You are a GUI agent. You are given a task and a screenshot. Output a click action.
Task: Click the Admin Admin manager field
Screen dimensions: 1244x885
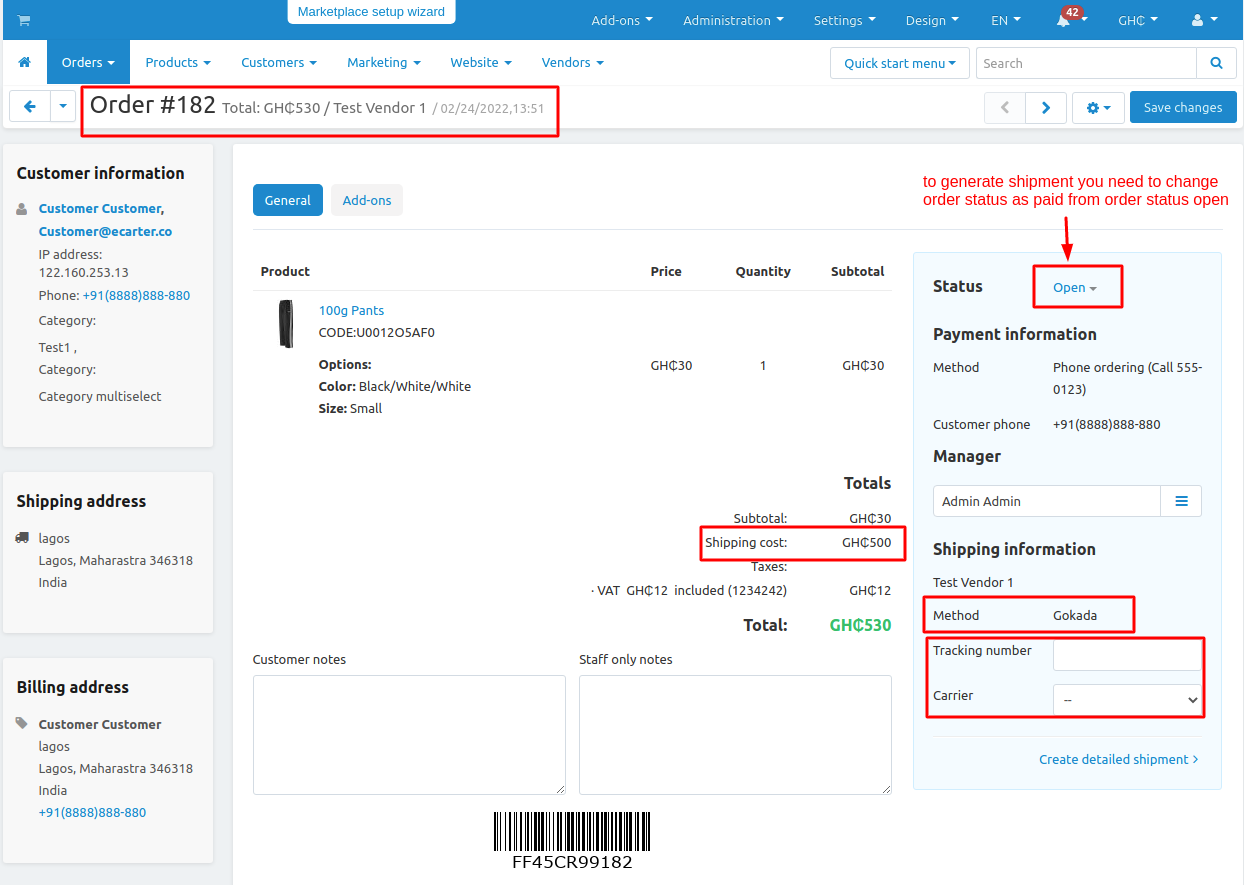click(1047, 501)
